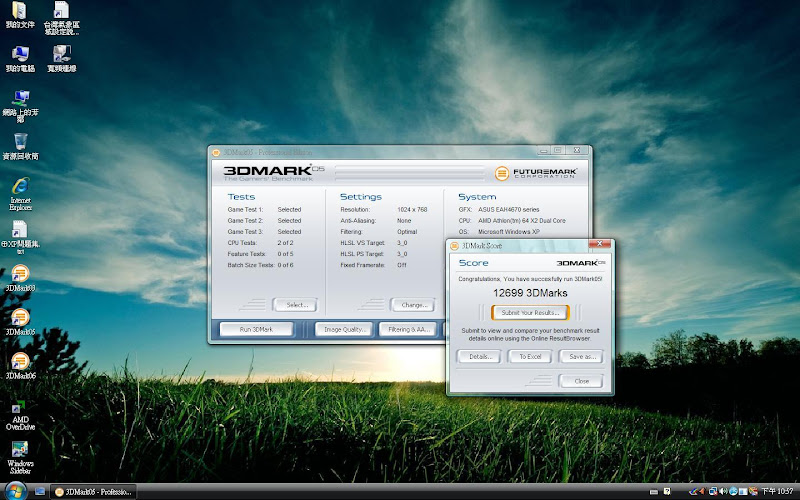Click the Game Test 2: Selected row

click(264, 221)
